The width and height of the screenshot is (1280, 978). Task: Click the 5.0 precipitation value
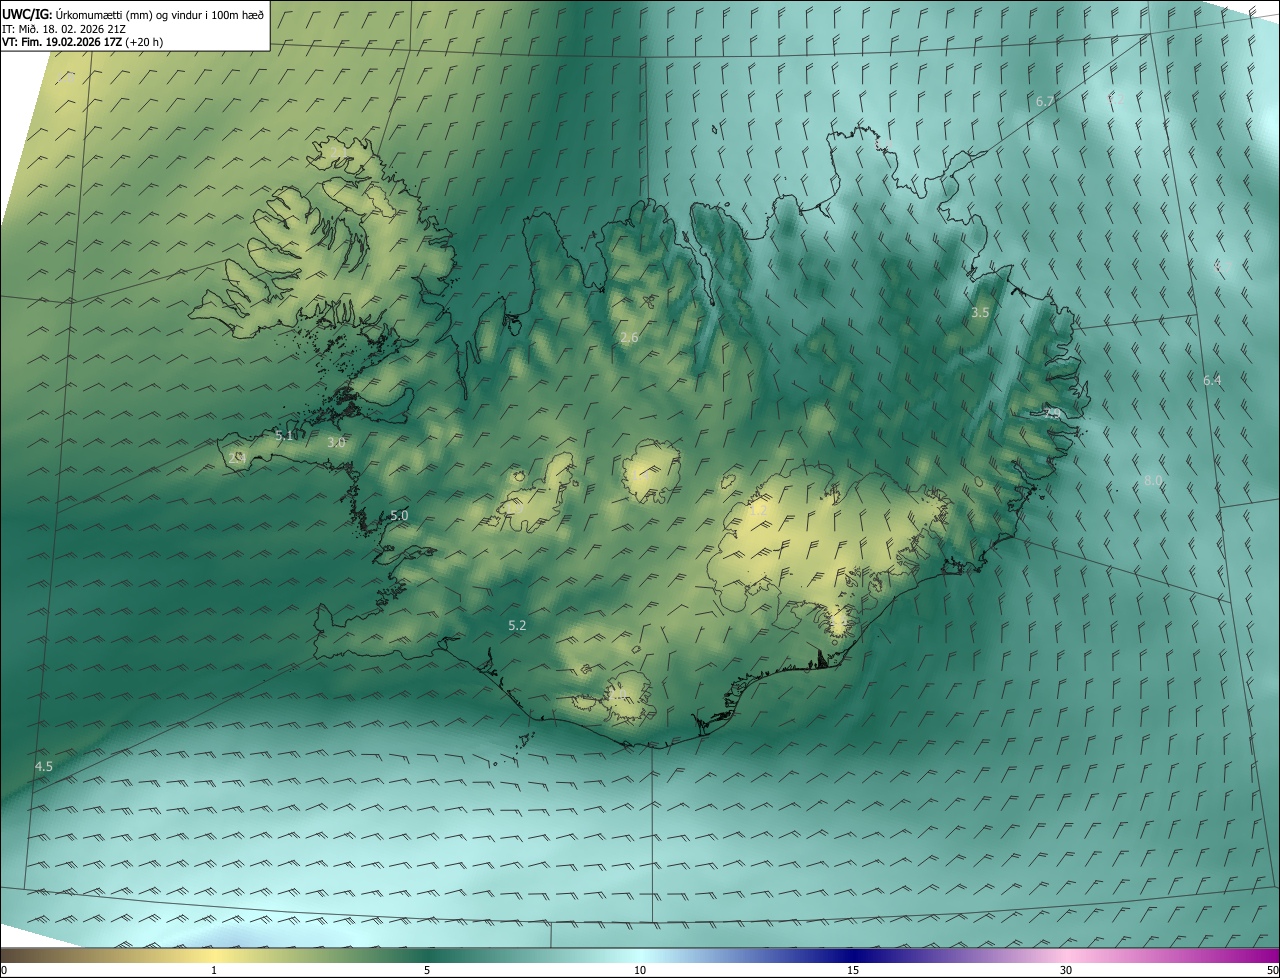pos(399,515)
